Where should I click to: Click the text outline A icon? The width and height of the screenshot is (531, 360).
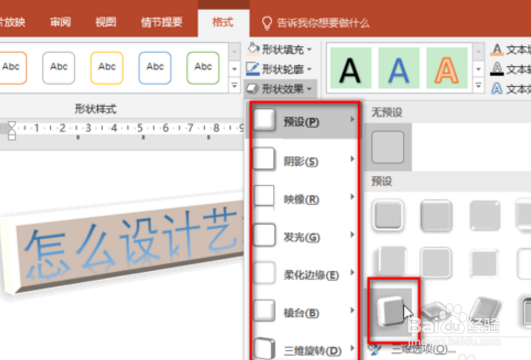[x=497, y=69]
